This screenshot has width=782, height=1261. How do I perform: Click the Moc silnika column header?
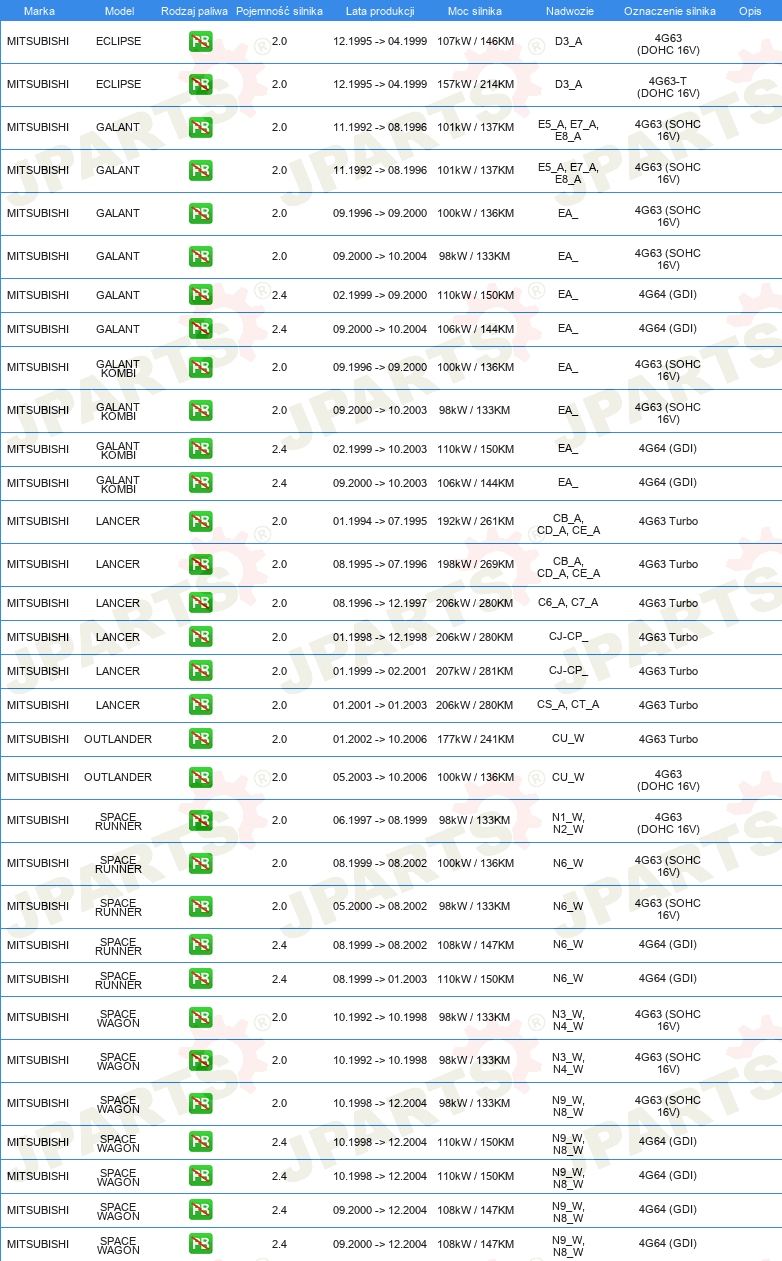click(475, 11)
